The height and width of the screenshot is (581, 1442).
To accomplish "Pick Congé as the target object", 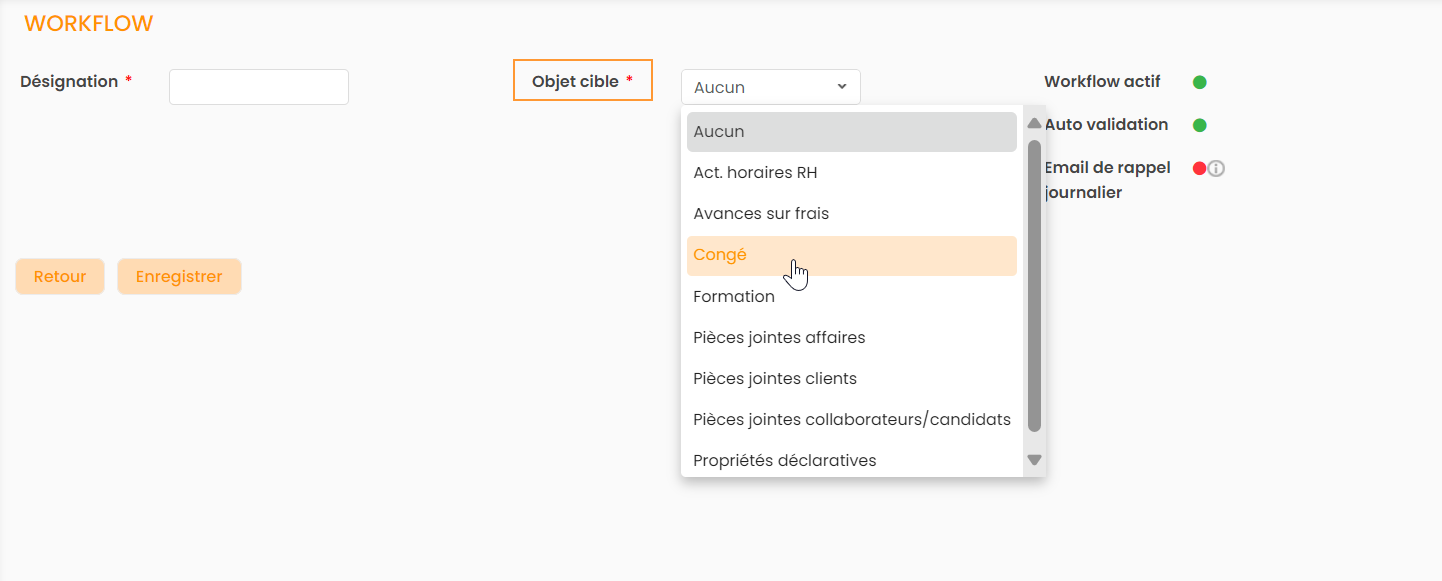I will click(851, 255).
